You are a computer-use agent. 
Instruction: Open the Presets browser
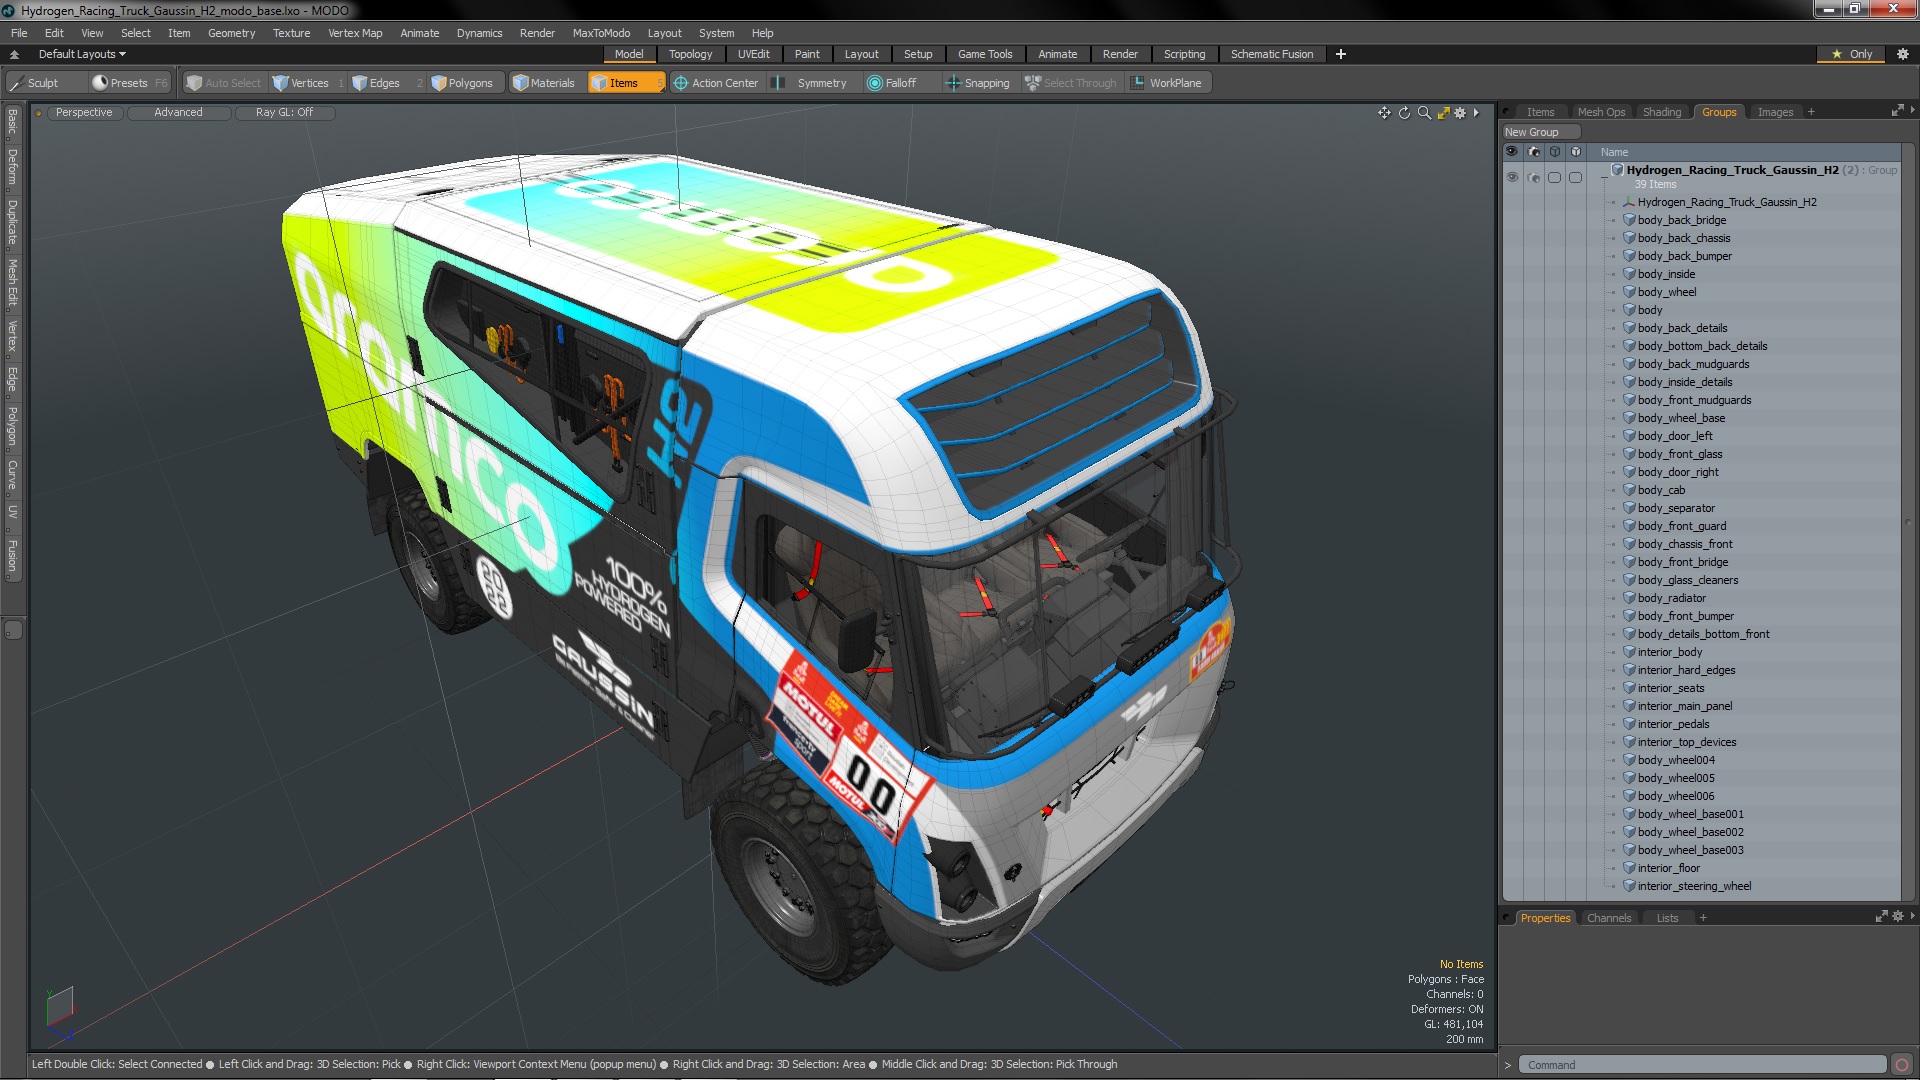(x=128, y=83)
